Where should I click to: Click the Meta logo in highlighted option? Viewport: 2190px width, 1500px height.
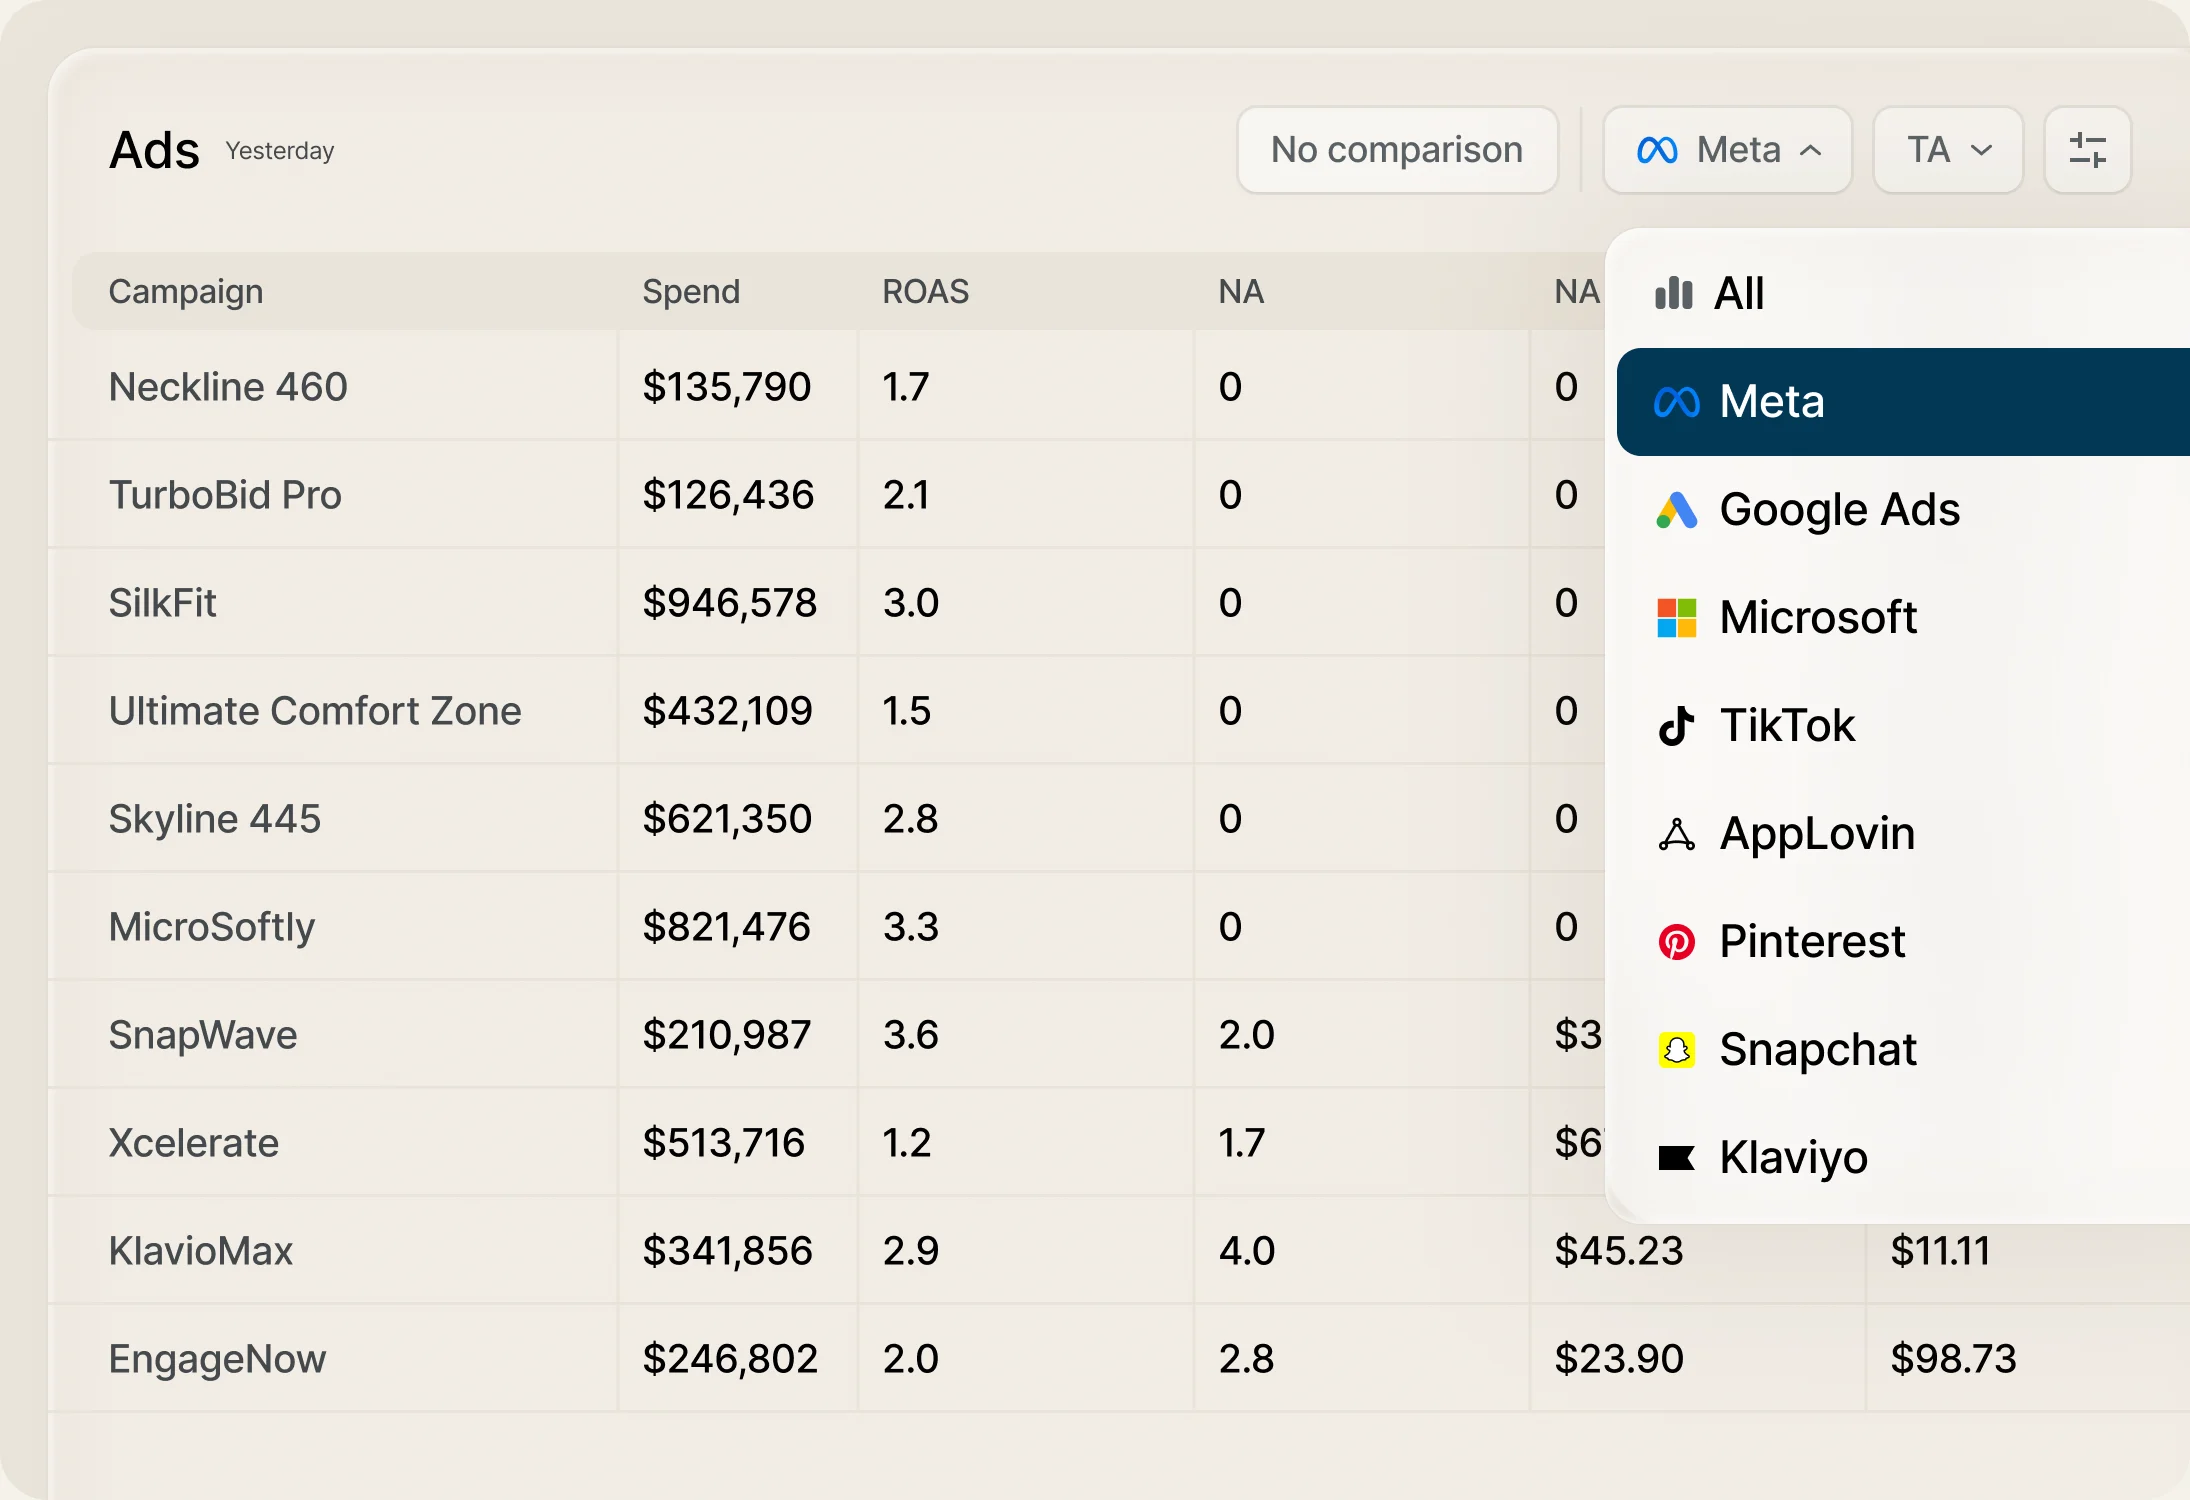click(1676, 402)
